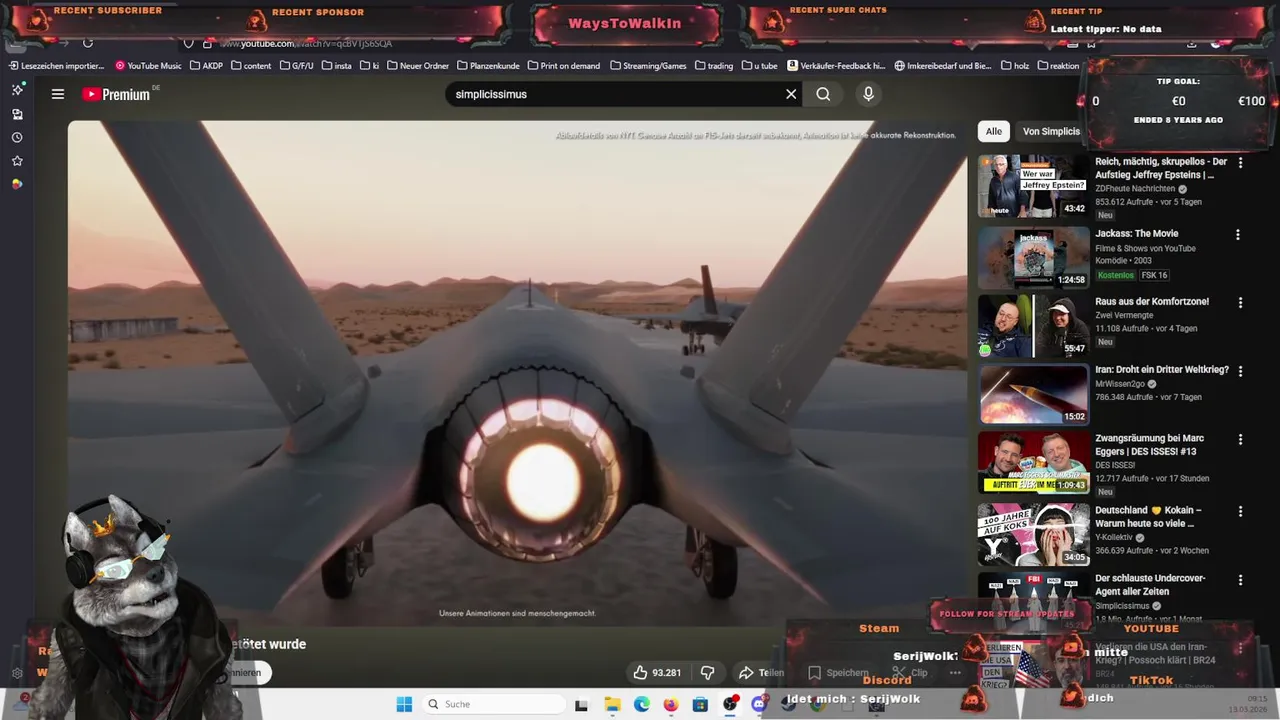This screenshot has width=1280, height=720.
Task: Open options for Iran: Droht ein Dritter Weltkrieg
Action: tap(1240, 370)
